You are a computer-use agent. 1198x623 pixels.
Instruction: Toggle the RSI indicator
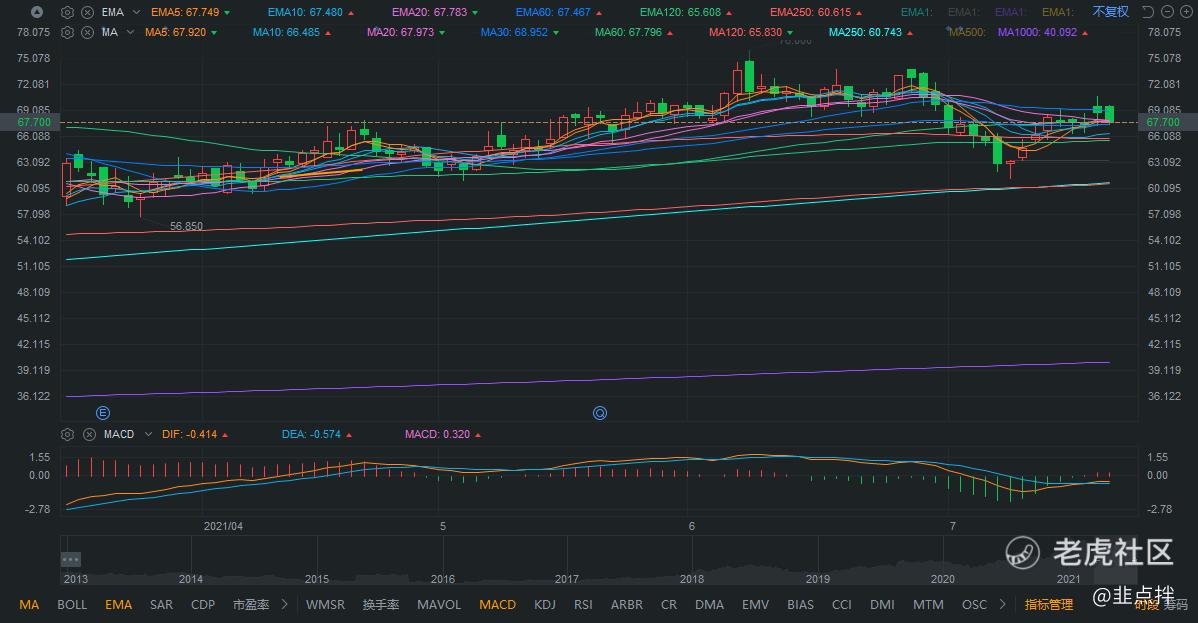click(x=583, y=605)
